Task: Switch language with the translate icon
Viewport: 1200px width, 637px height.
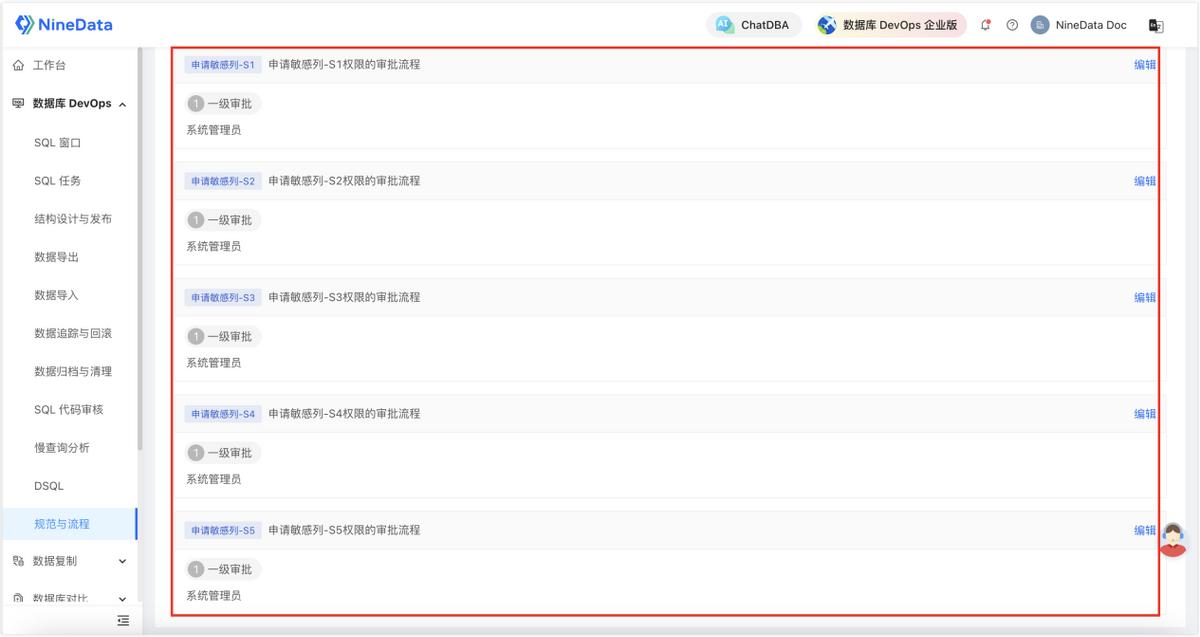Action: click(1156, 25)
